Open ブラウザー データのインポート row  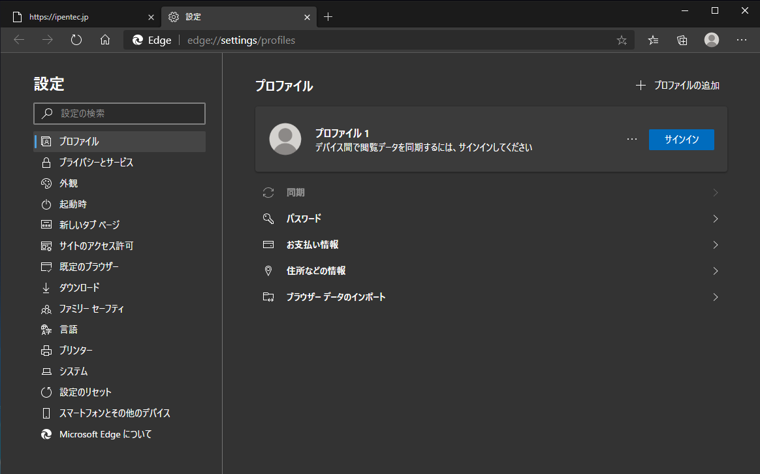coord(491,297)
